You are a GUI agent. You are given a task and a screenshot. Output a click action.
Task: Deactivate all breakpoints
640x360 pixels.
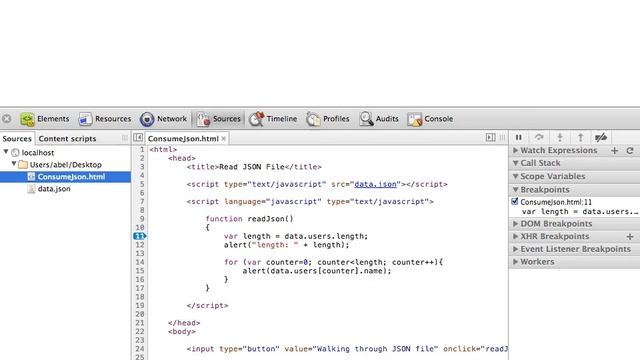(601, 138)
